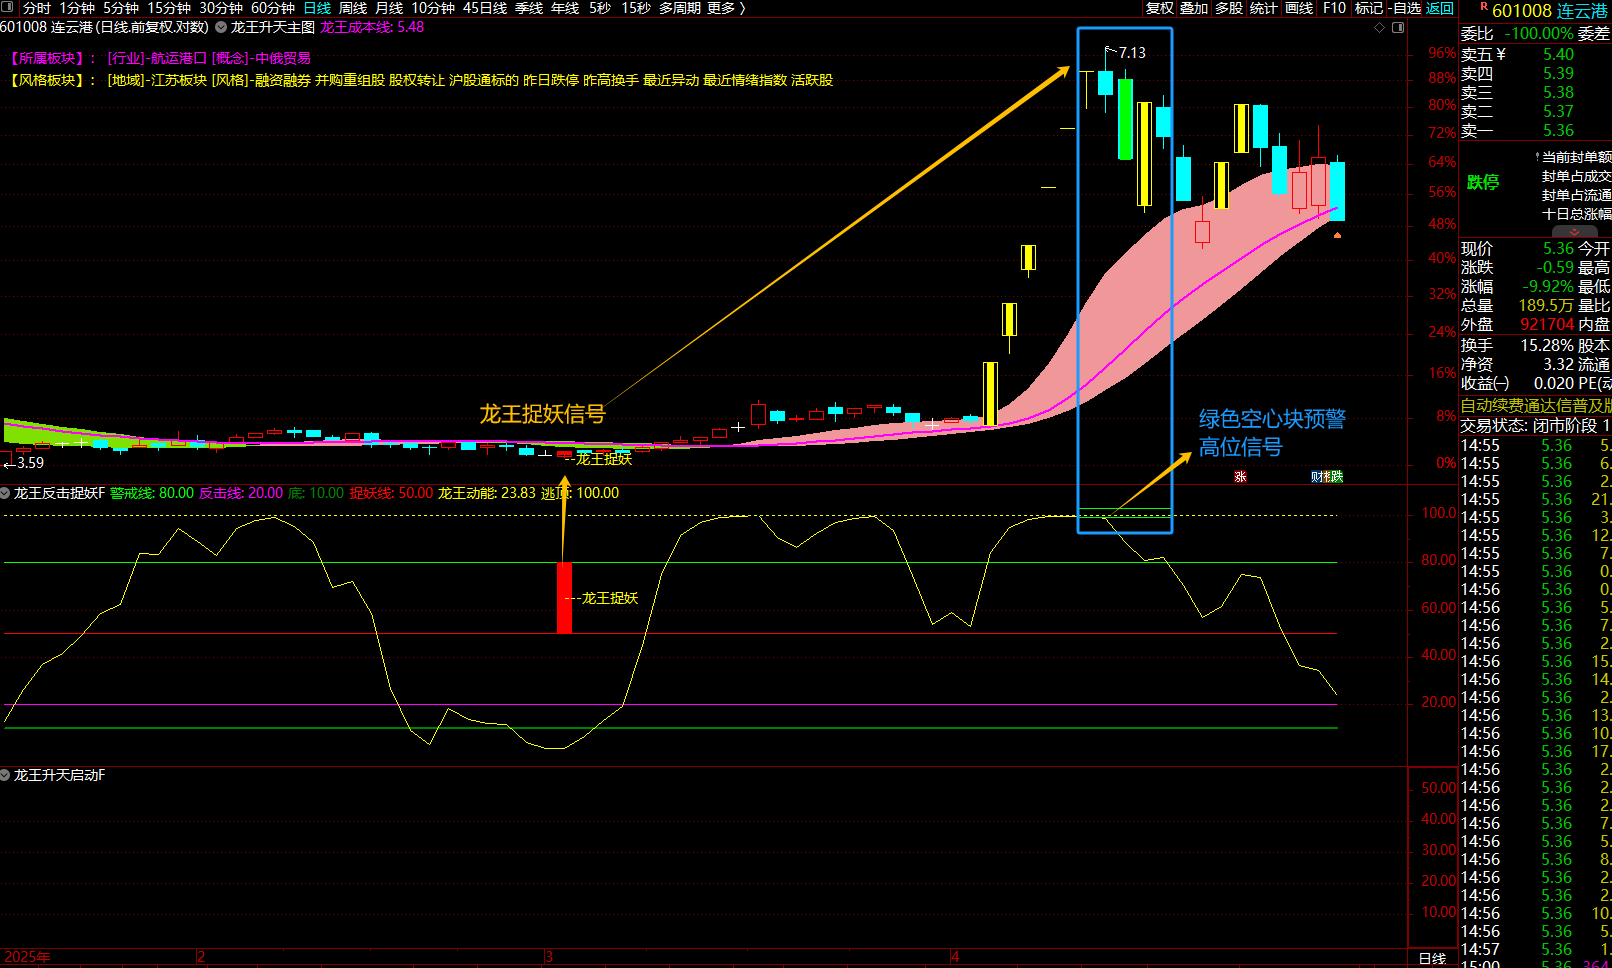
Task: Select the 45日线 period
Action: click(485, 8)
